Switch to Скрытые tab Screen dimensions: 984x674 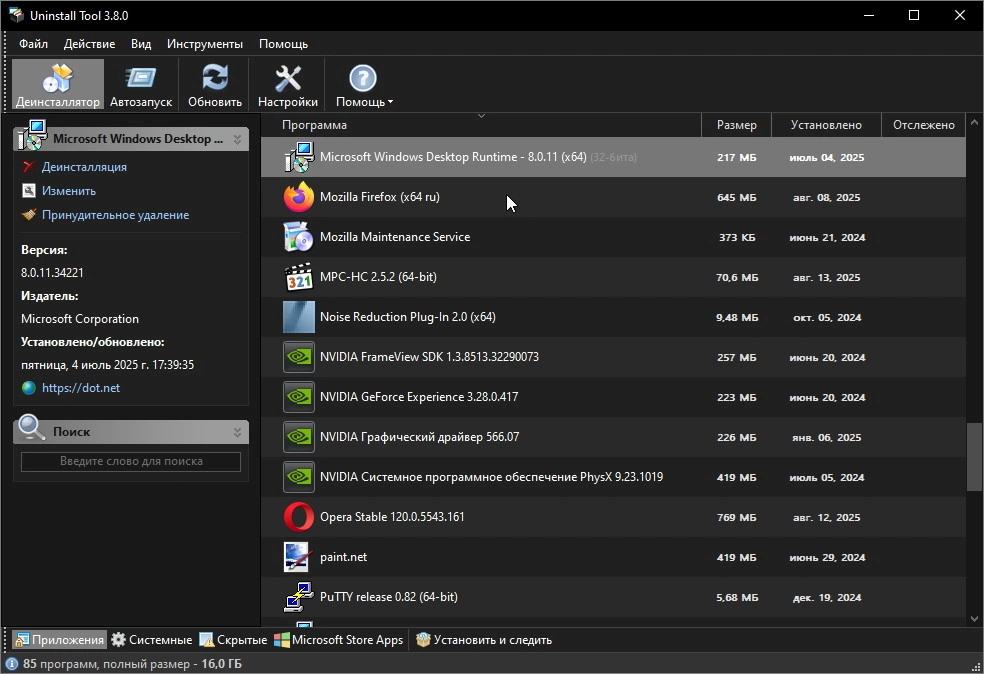(233, 640)
